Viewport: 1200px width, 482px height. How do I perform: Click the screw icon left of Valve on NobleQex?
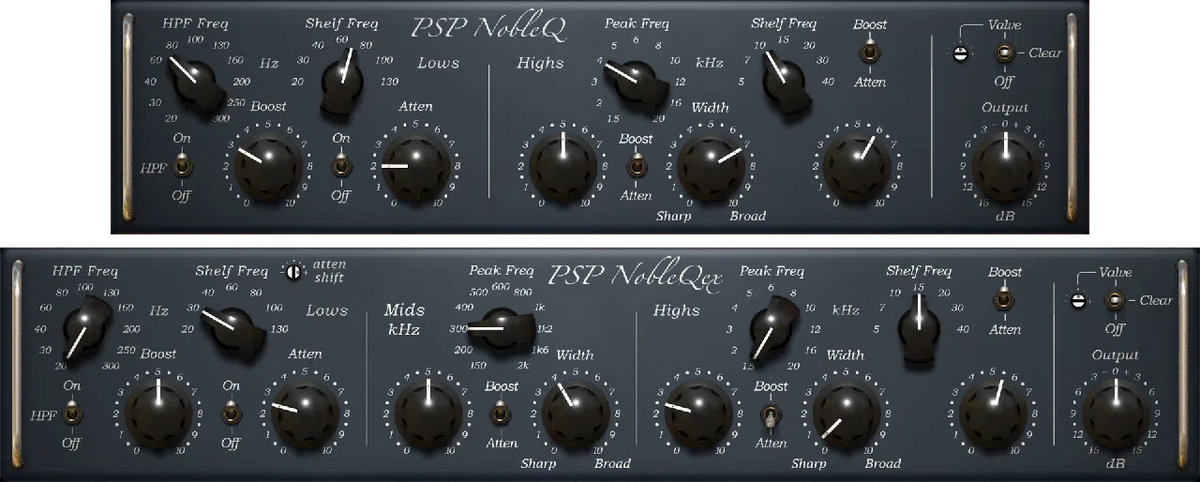pyautogui.click(x=1079, y=300)
